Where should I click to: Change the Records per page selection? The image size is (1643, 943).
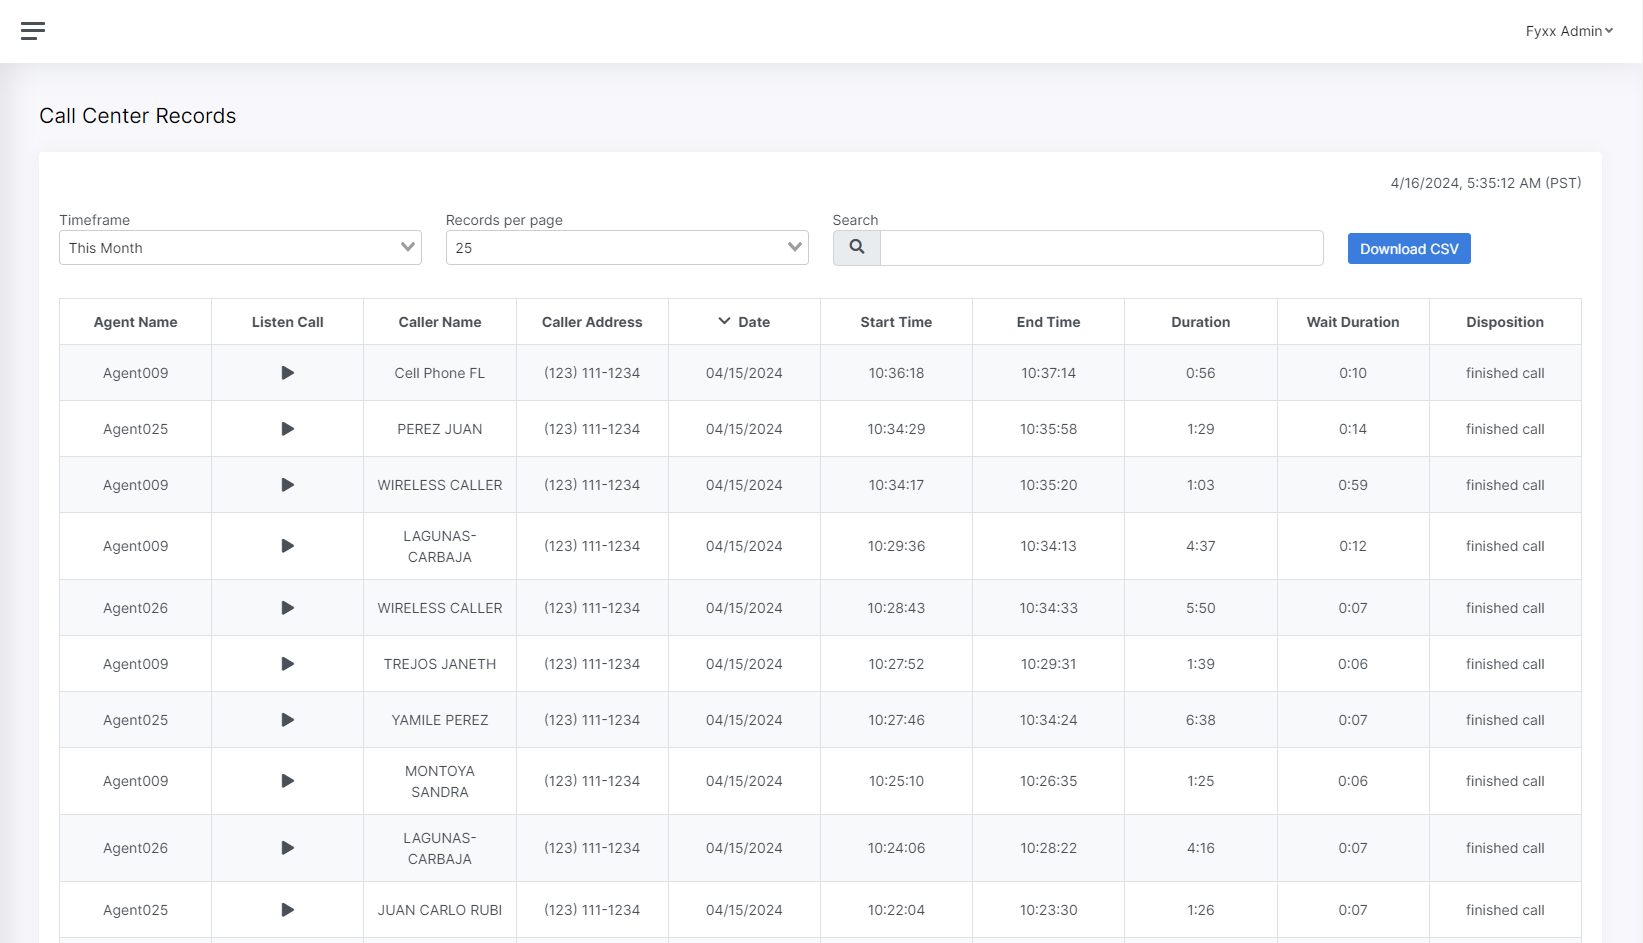(626, 247)
